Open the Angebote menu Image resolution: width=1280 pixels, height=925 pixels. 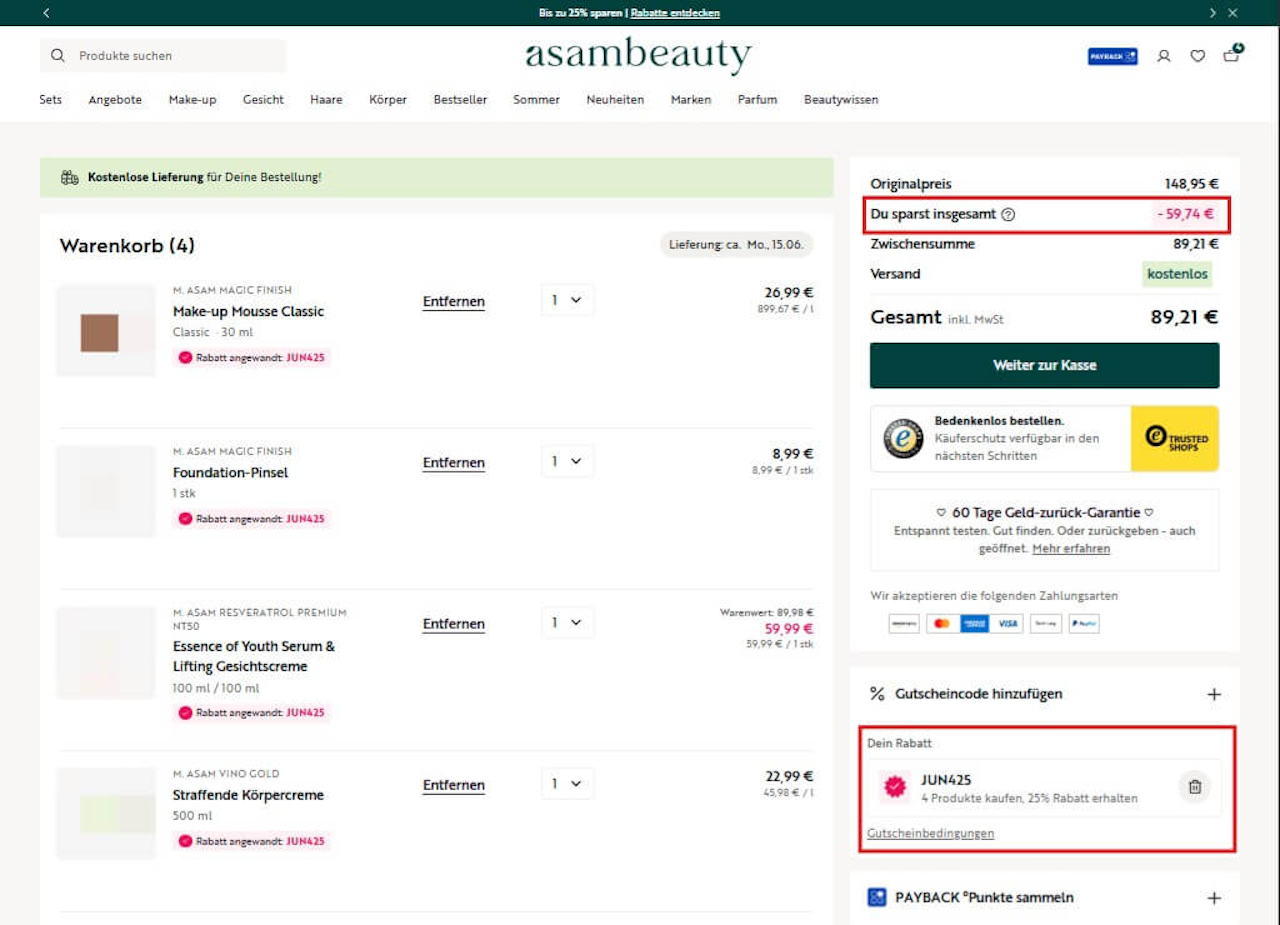pyautogui.click(x=115, y=100)
